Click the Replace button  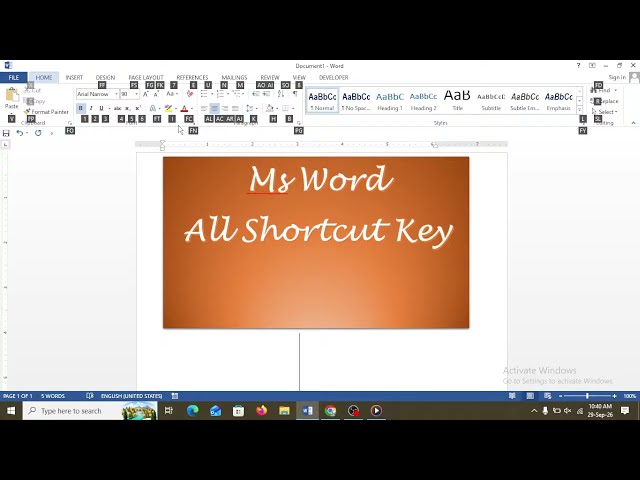tap(604, 101)
